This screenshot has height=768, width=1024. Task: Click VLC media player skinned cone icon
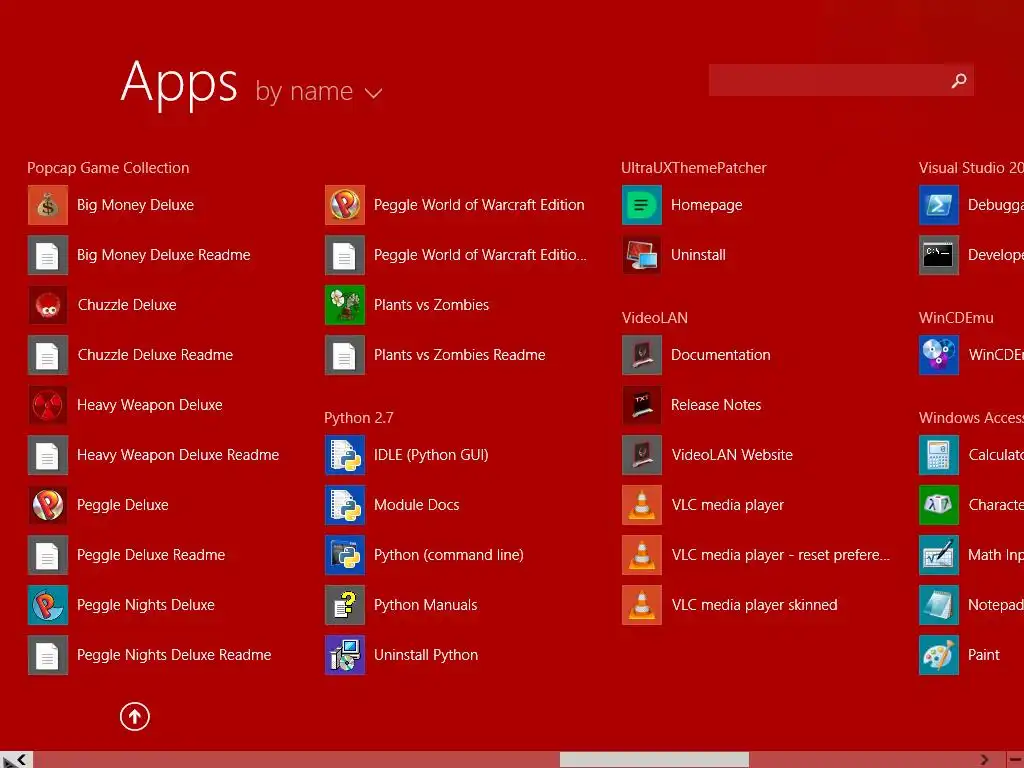pos(642,605)
